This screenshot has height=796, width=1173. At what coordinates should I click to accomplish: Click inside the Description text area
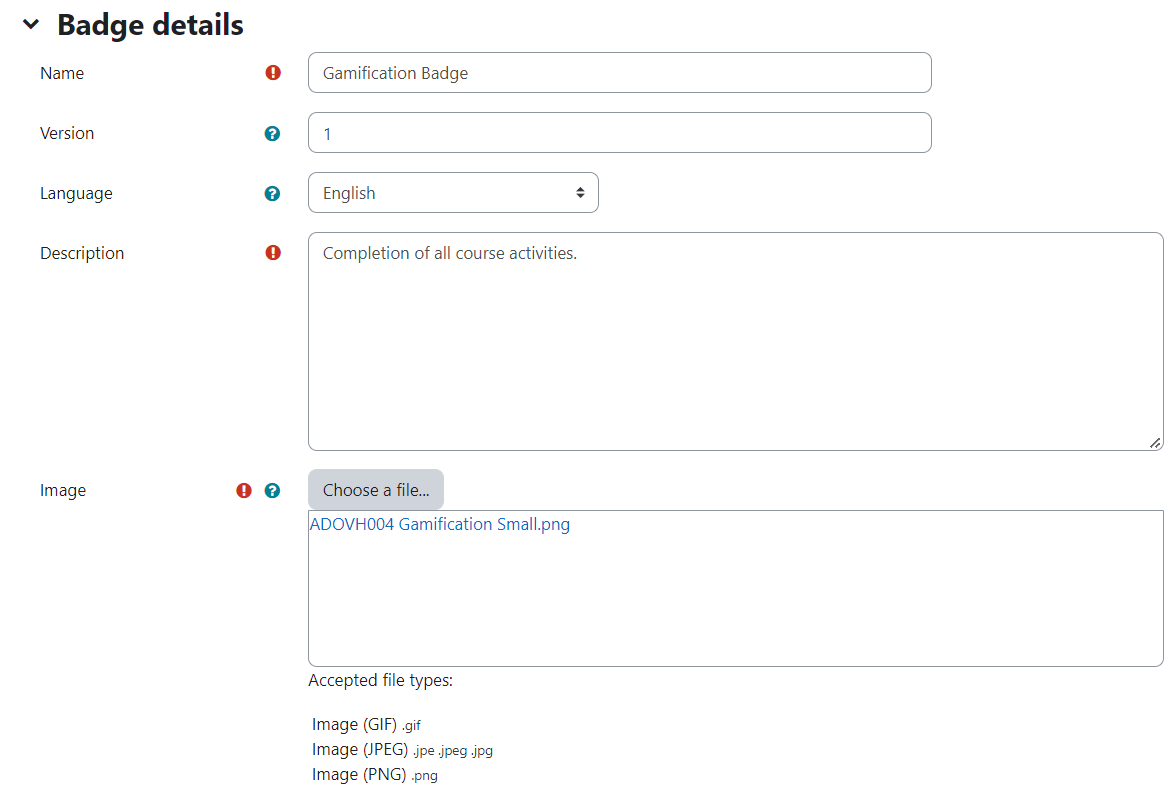coord(735,341)
